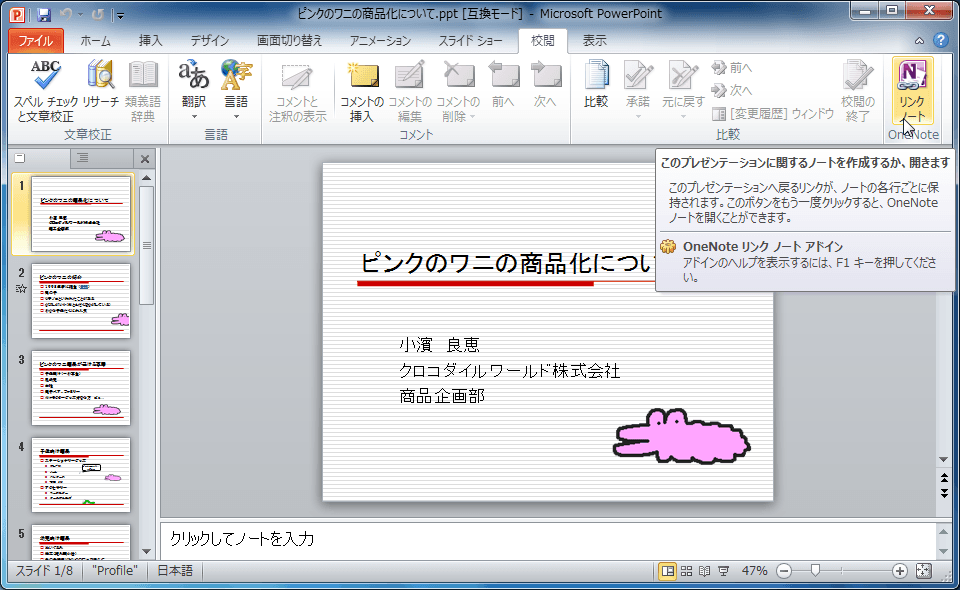
Task: Click Previous change (前へ) in Compare group
Action: 732,67
